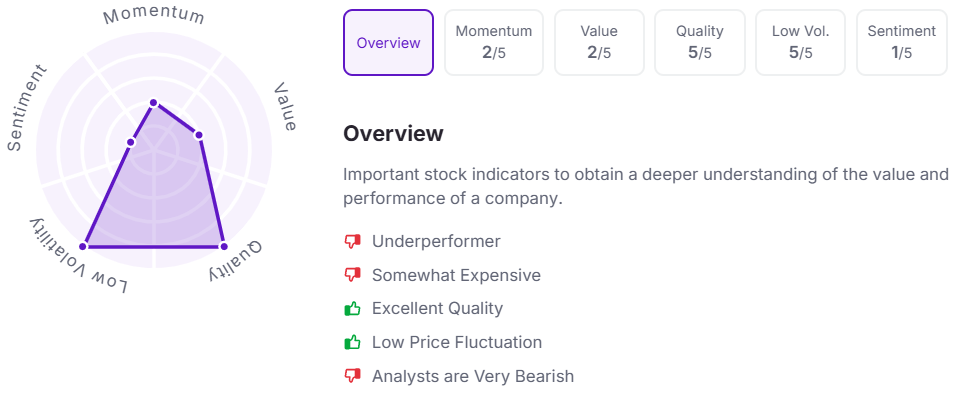Image resolution: width=963 pixels, height=394 pixels.
Task: Click the Quality data point on radar chart
Action: 224,247
